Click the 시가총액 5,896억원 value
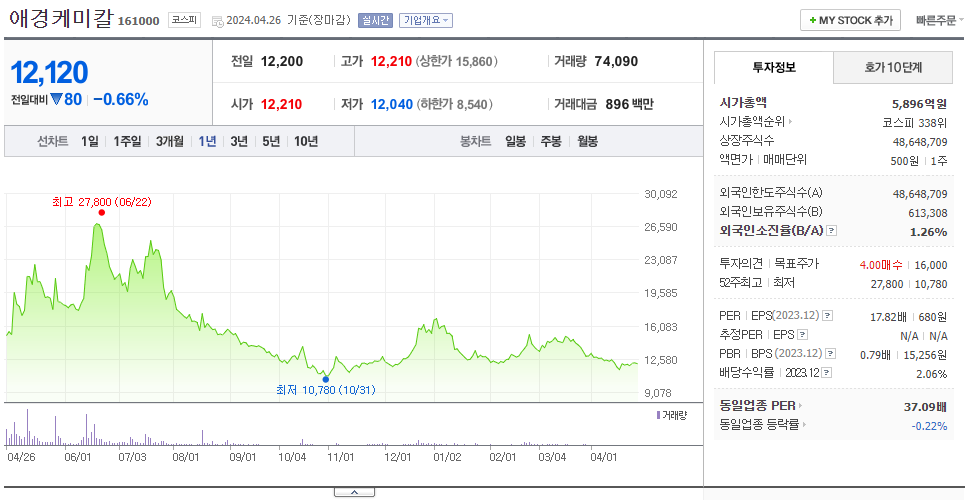This screenshot has height=500, width=968. 920,104
